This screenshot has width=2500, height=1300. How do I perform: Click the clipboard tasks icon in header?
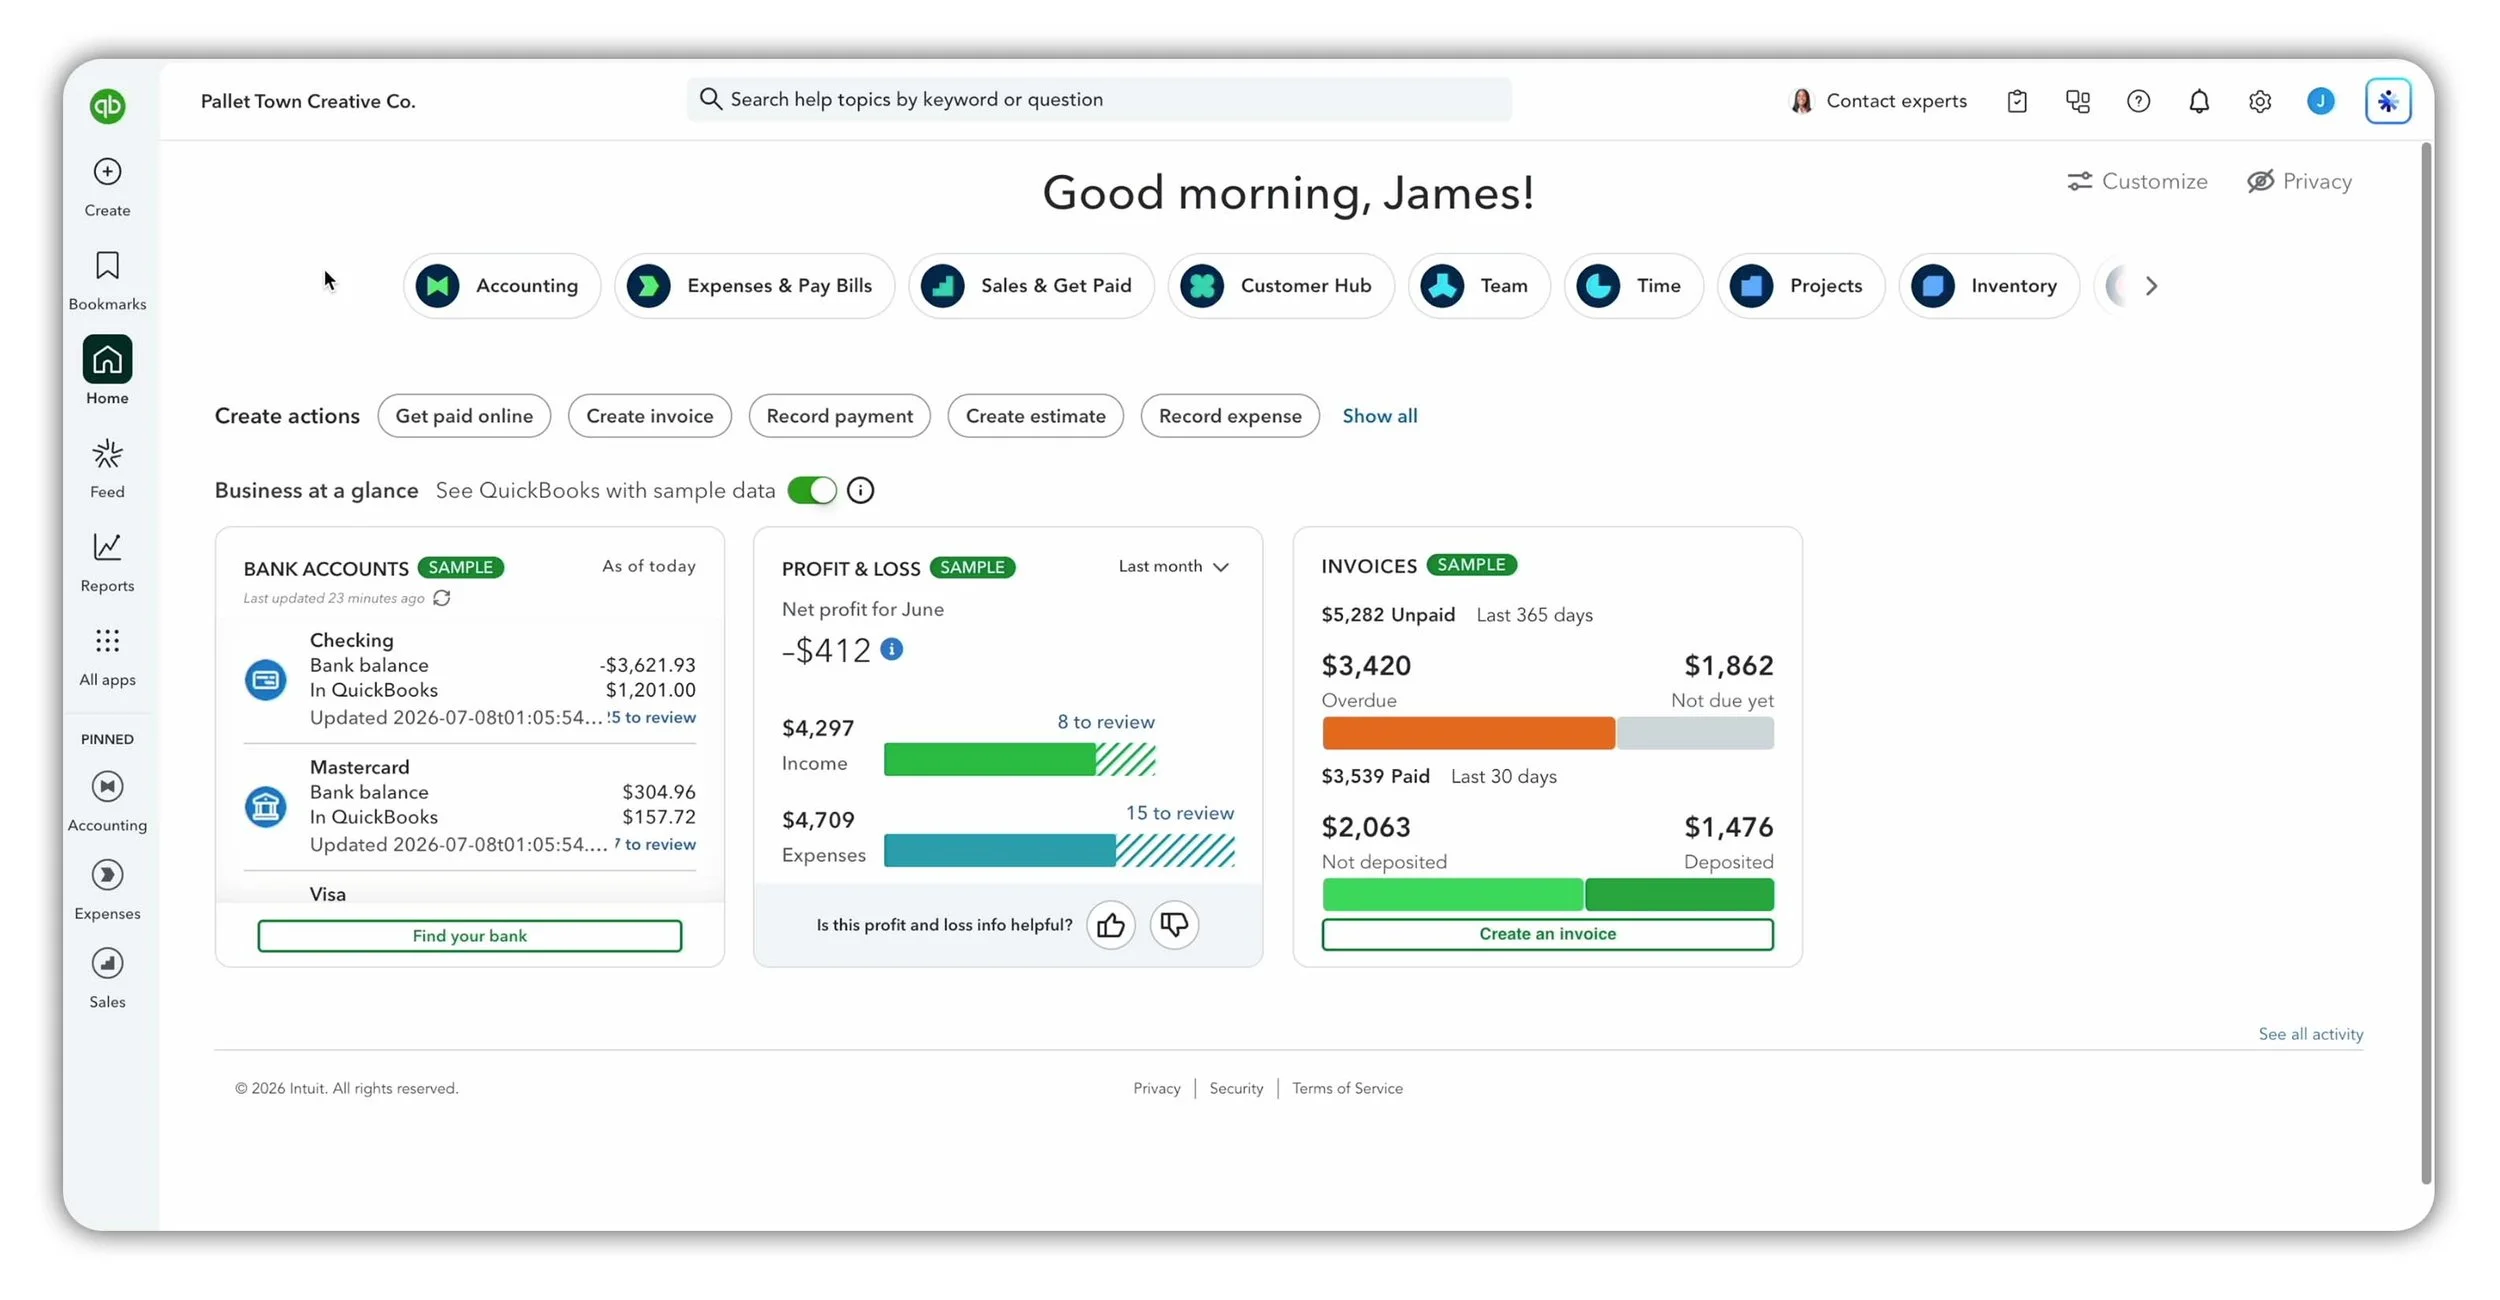click(2017, 101)
